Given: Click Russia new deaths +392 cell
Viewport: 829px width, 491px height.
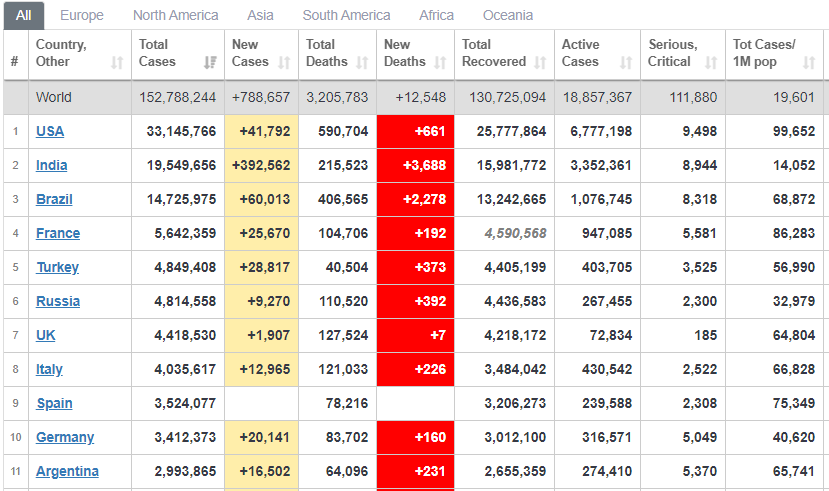Looking at the screenshot, I should coord(416,301).
